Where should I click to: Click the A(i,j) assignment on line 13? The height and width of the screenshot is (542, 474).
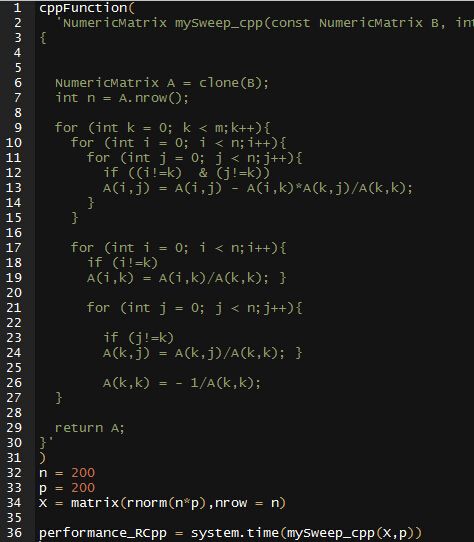click(x=258, y=188)
